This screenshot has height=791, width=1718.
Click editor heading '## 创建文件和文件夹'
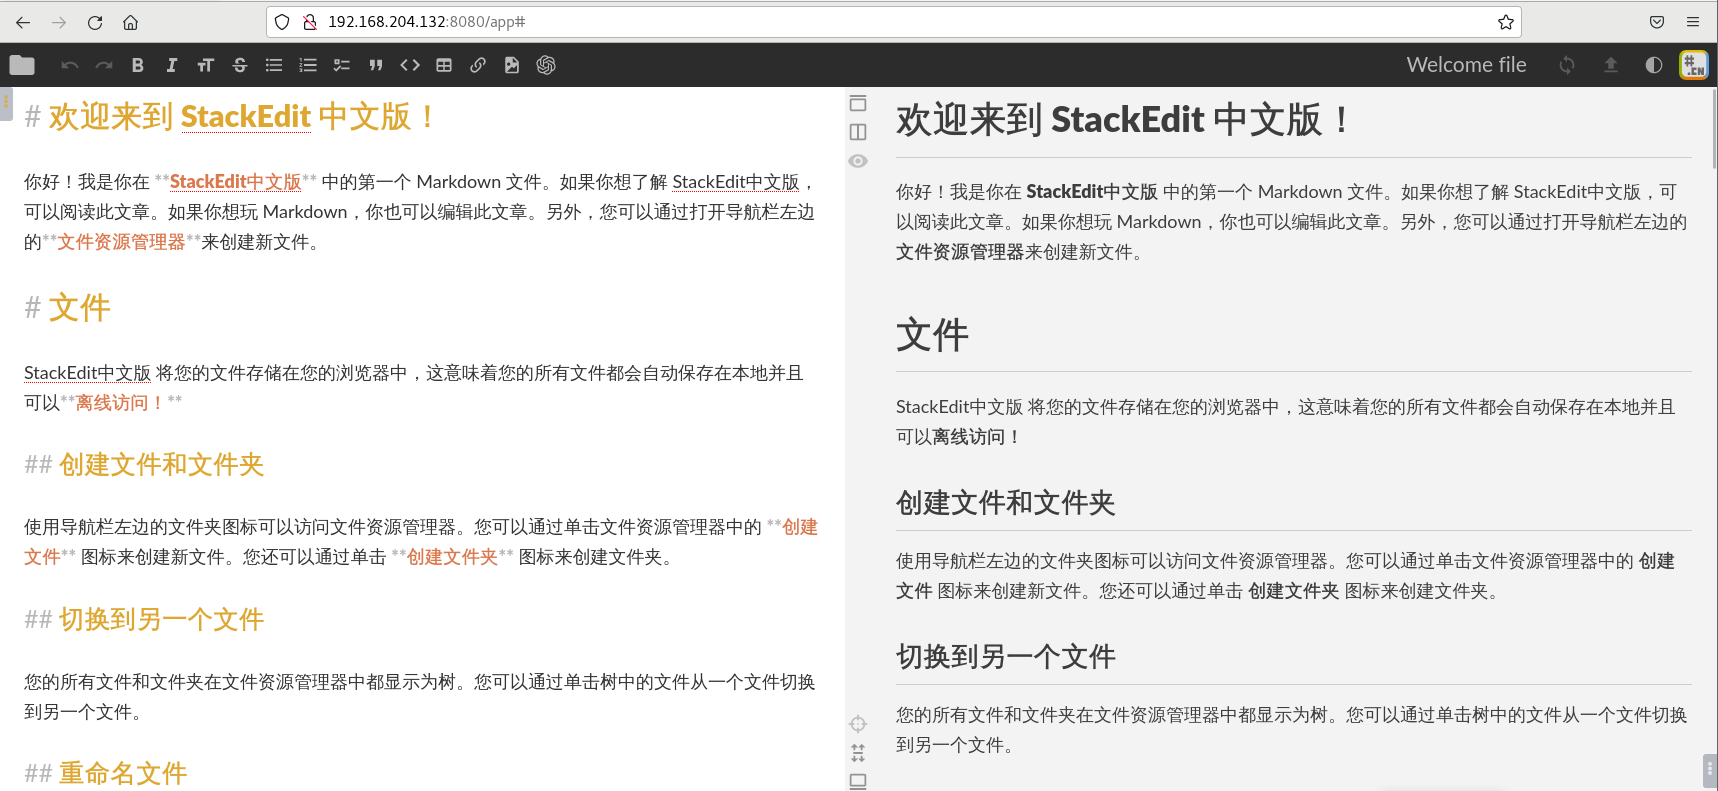point(144,465)
